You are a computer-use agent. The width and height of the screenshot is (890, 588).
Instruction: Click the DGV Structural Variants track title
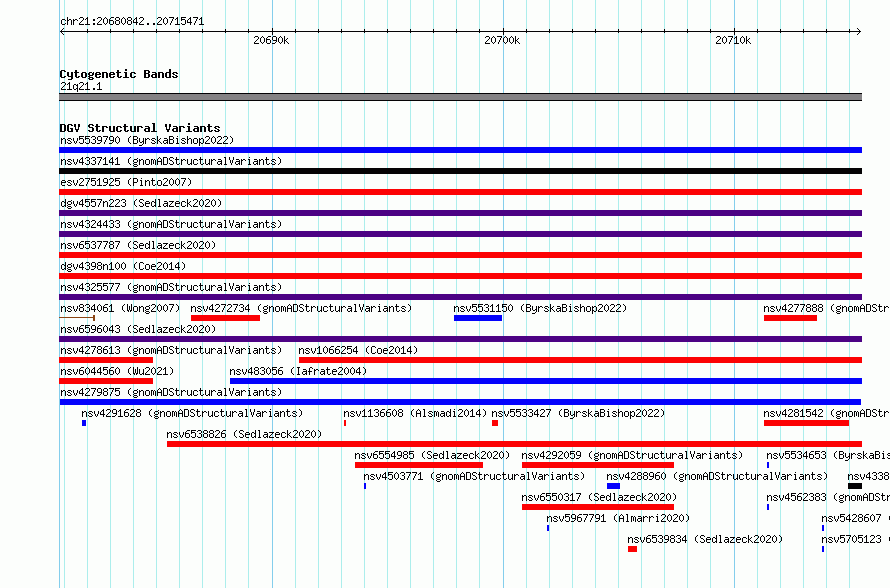tap(140, 128)
